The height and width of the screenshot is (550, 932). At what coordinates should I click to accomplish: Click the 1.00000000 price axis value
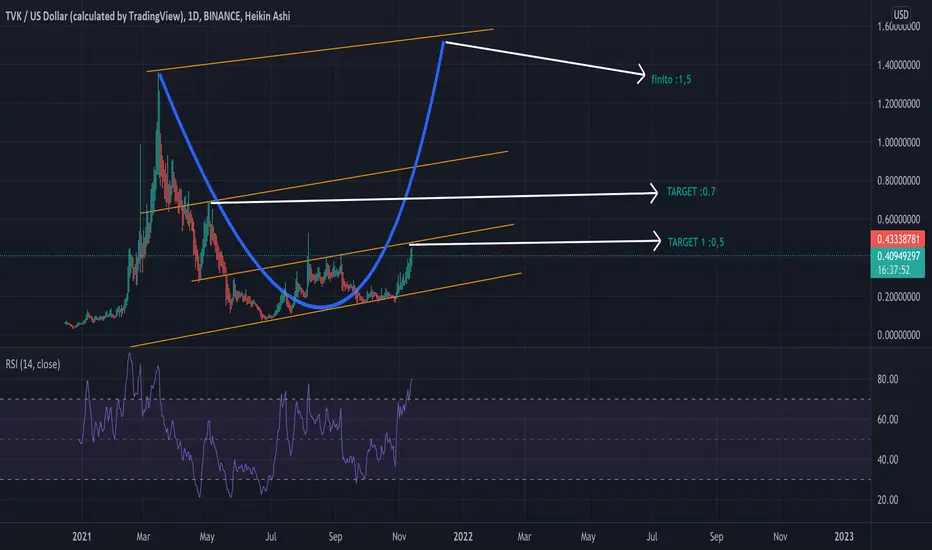pyautogui.click(x=899, y=142)
